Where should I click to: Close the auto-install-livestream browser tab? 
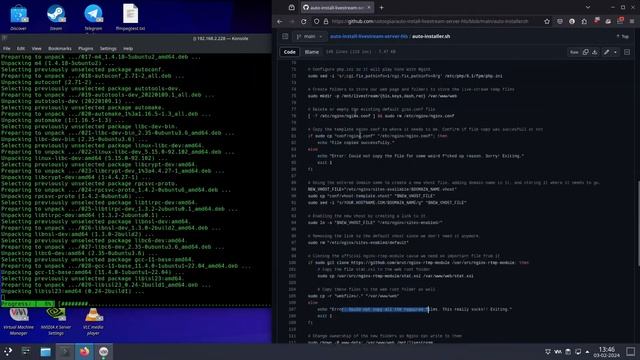369,8
